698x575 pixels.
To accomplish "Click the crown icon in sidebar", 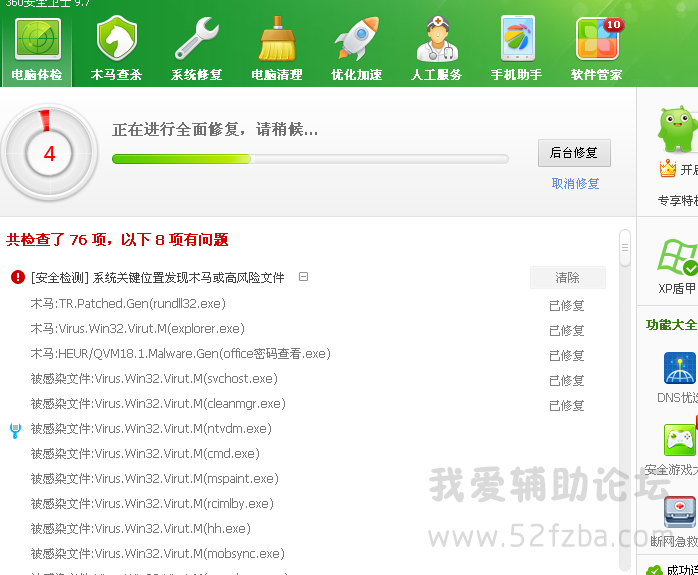I will point(668,168).
